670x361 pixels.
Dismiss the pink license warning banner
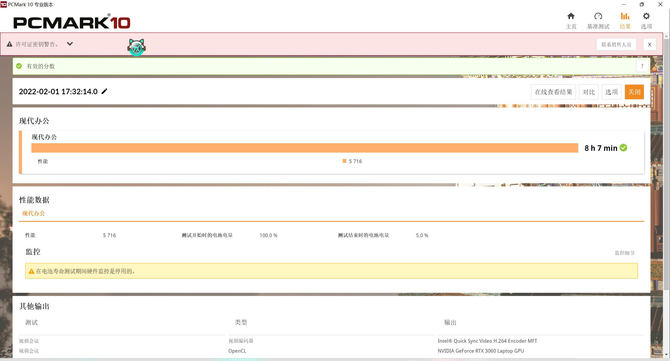(649, 44)
